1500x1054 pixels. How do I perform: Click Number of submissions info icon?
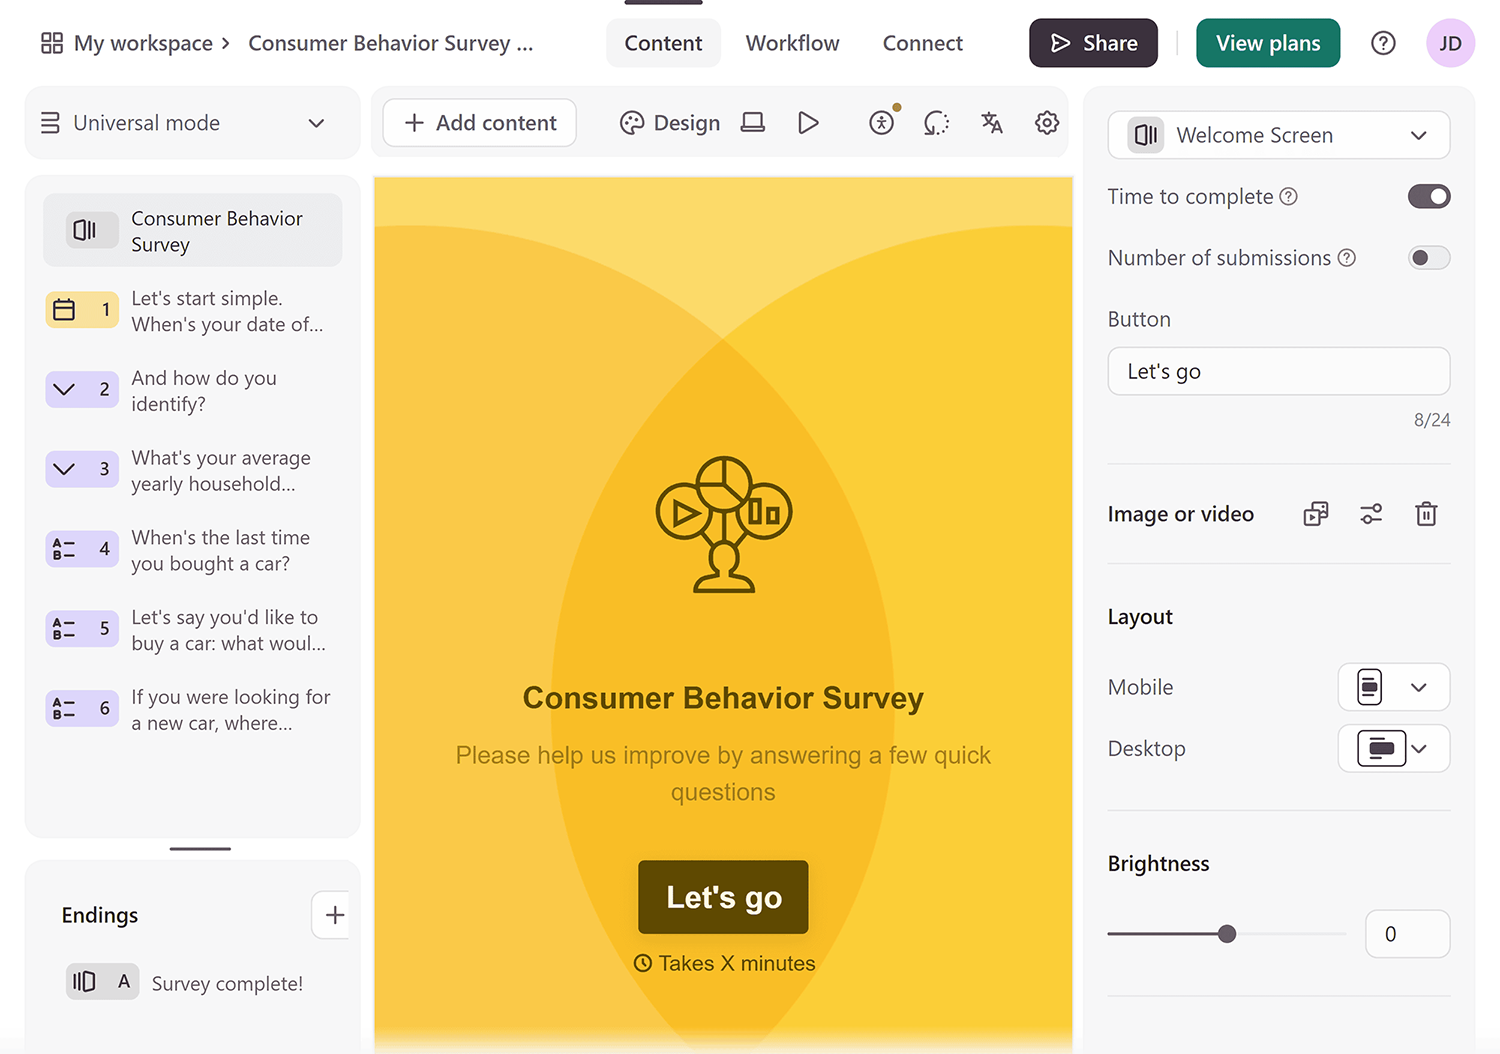pyautogui.click(x=1347, y=258)
